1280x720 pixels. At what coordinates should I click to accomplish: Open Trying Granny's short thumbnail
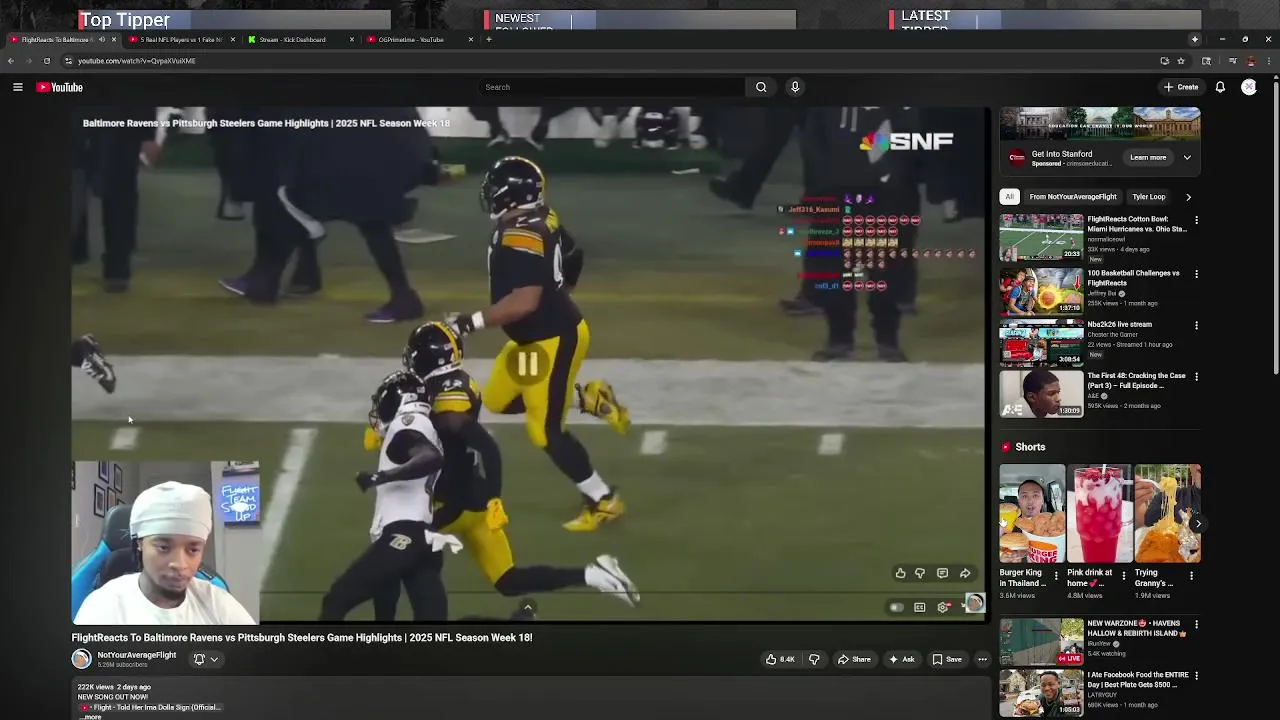[1166, 513]
